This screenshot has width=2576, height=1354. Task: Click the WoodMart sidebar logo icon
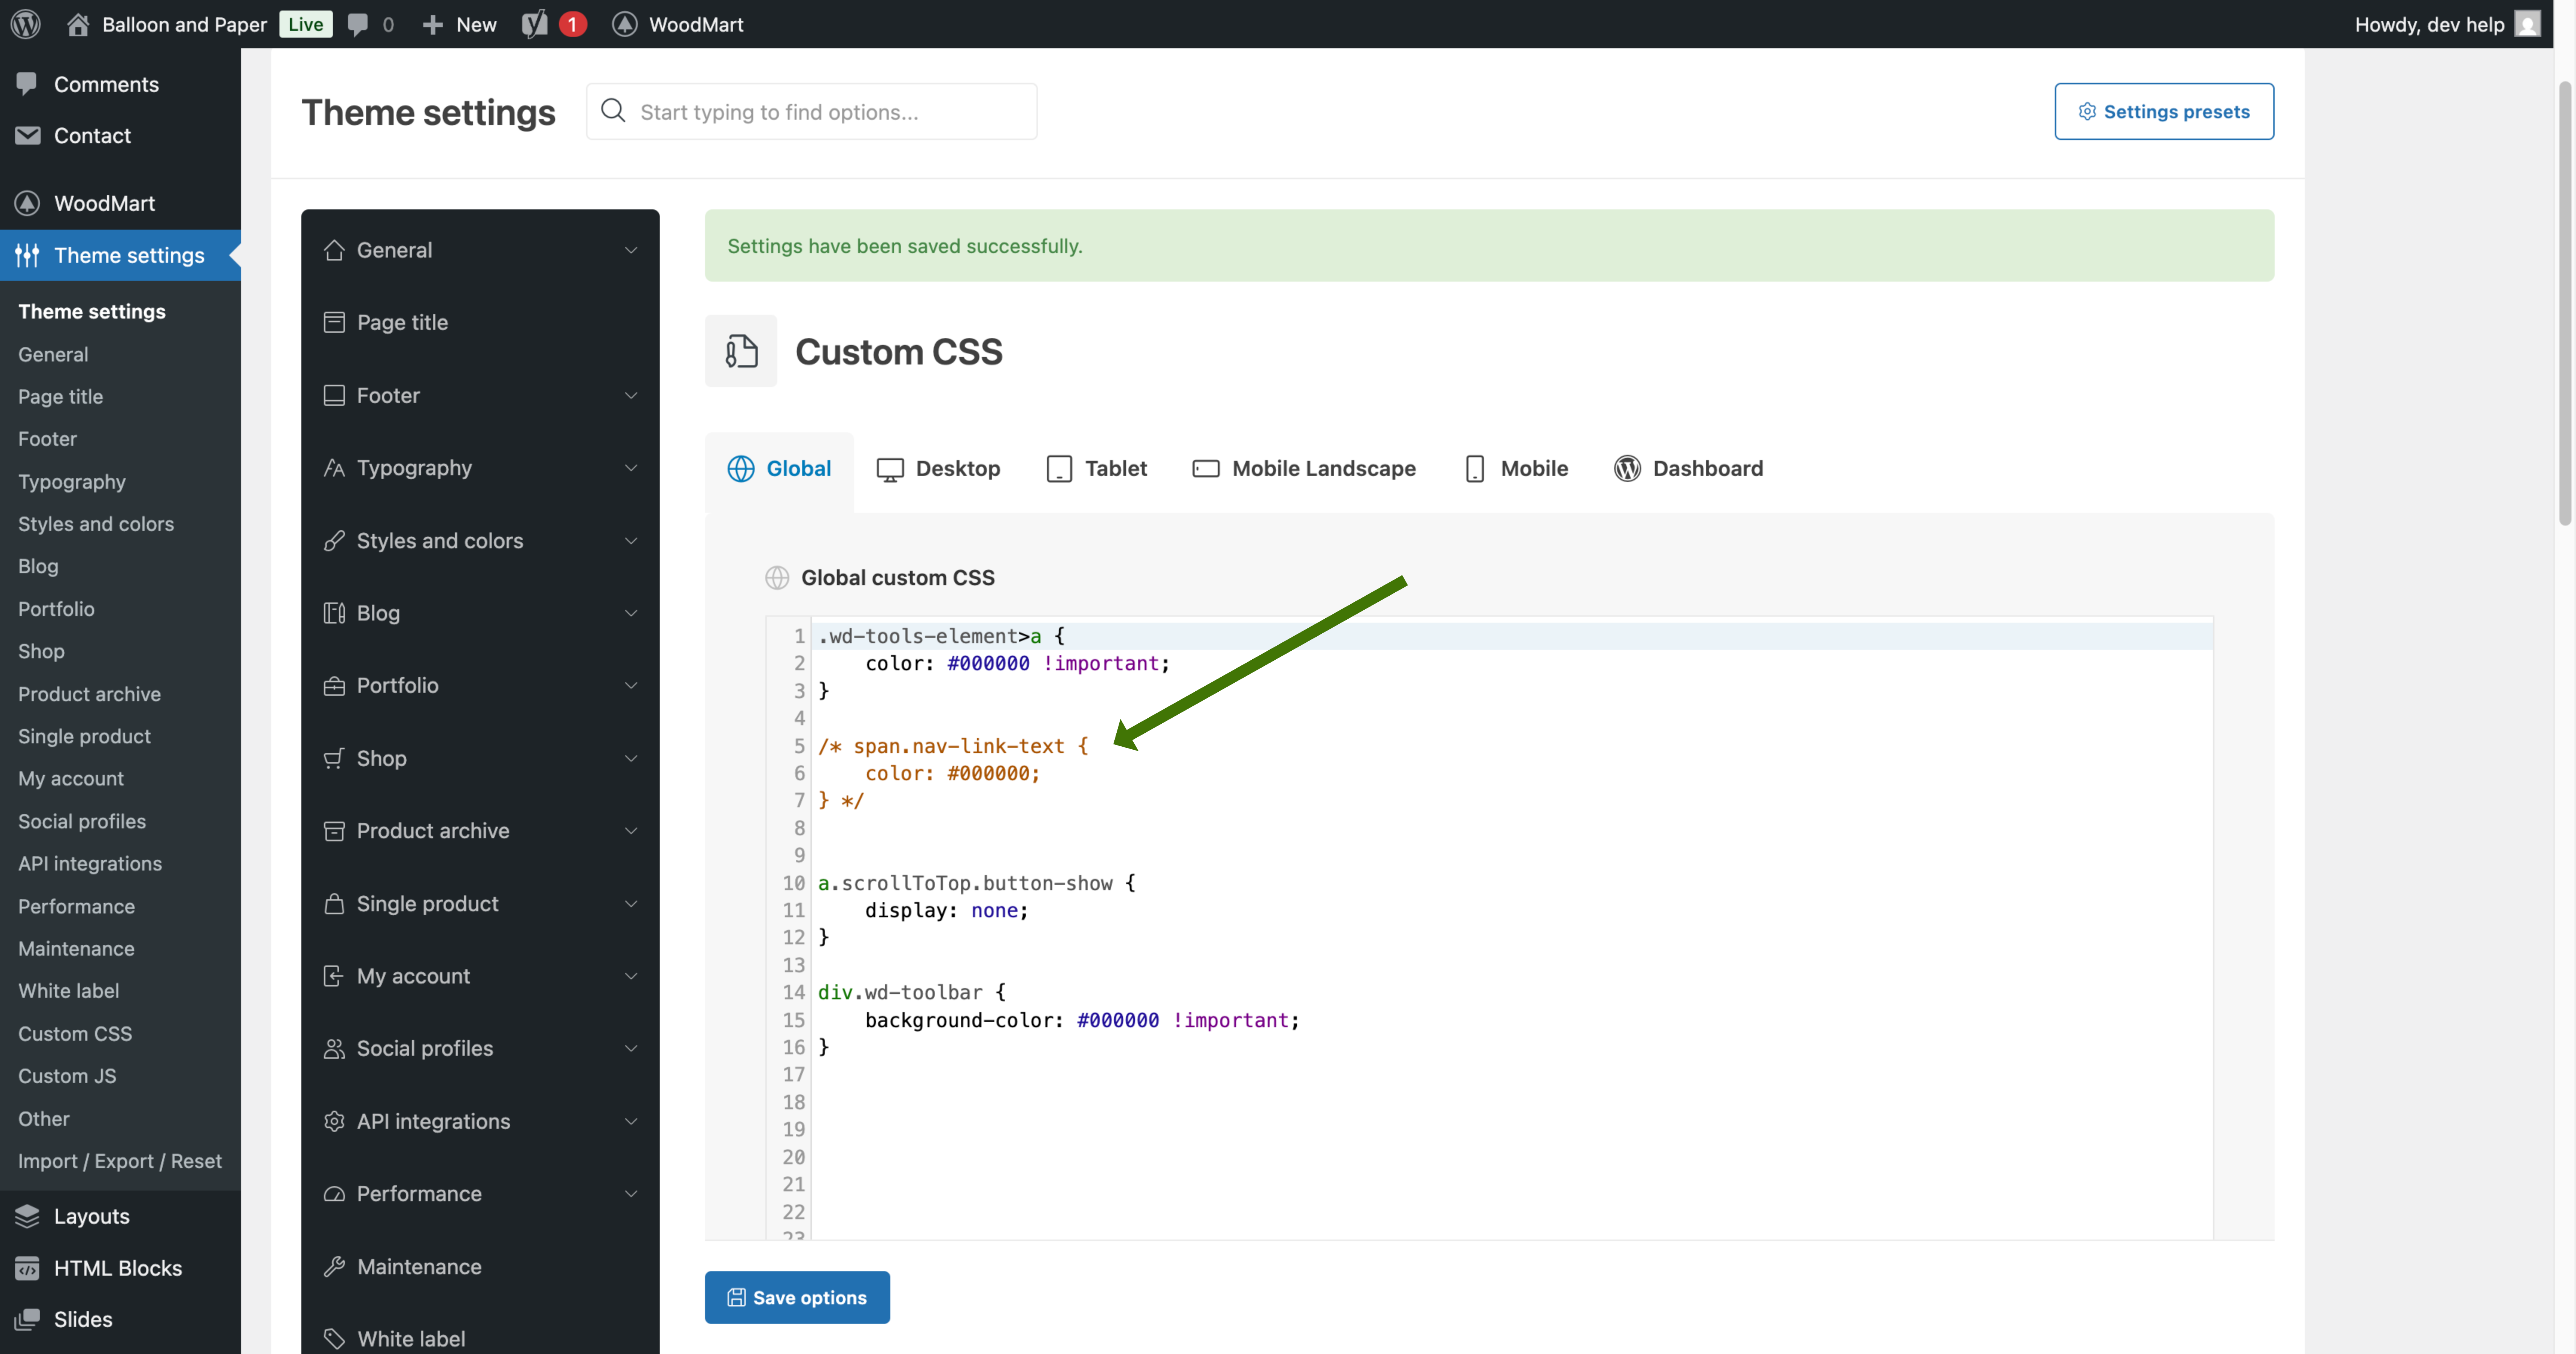pyautogui.click(x=27, y=203)
